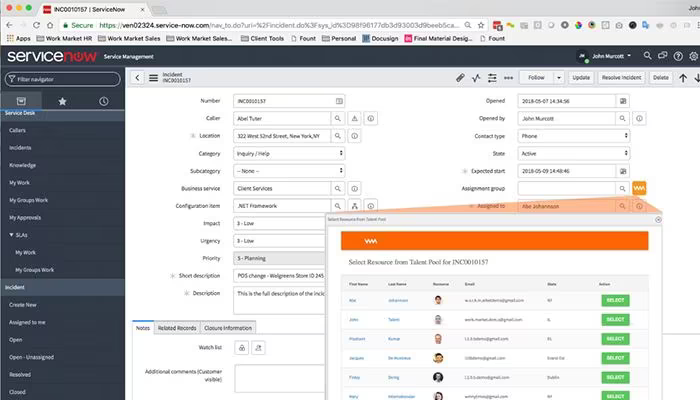Screen dimensions: 700x400
Task: Open Open - Unassigned incidents list
Action: [31, 357]
